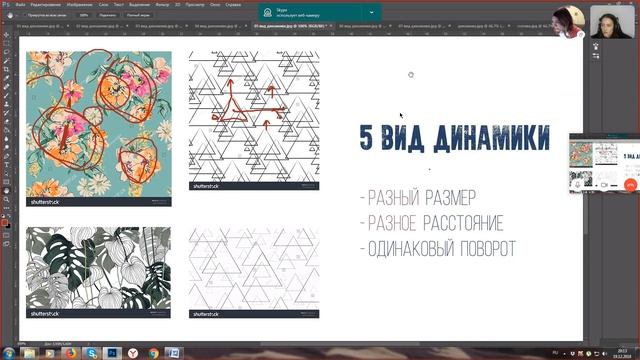
Task: Select the Eraser tool
Action: tap(6, 121)
